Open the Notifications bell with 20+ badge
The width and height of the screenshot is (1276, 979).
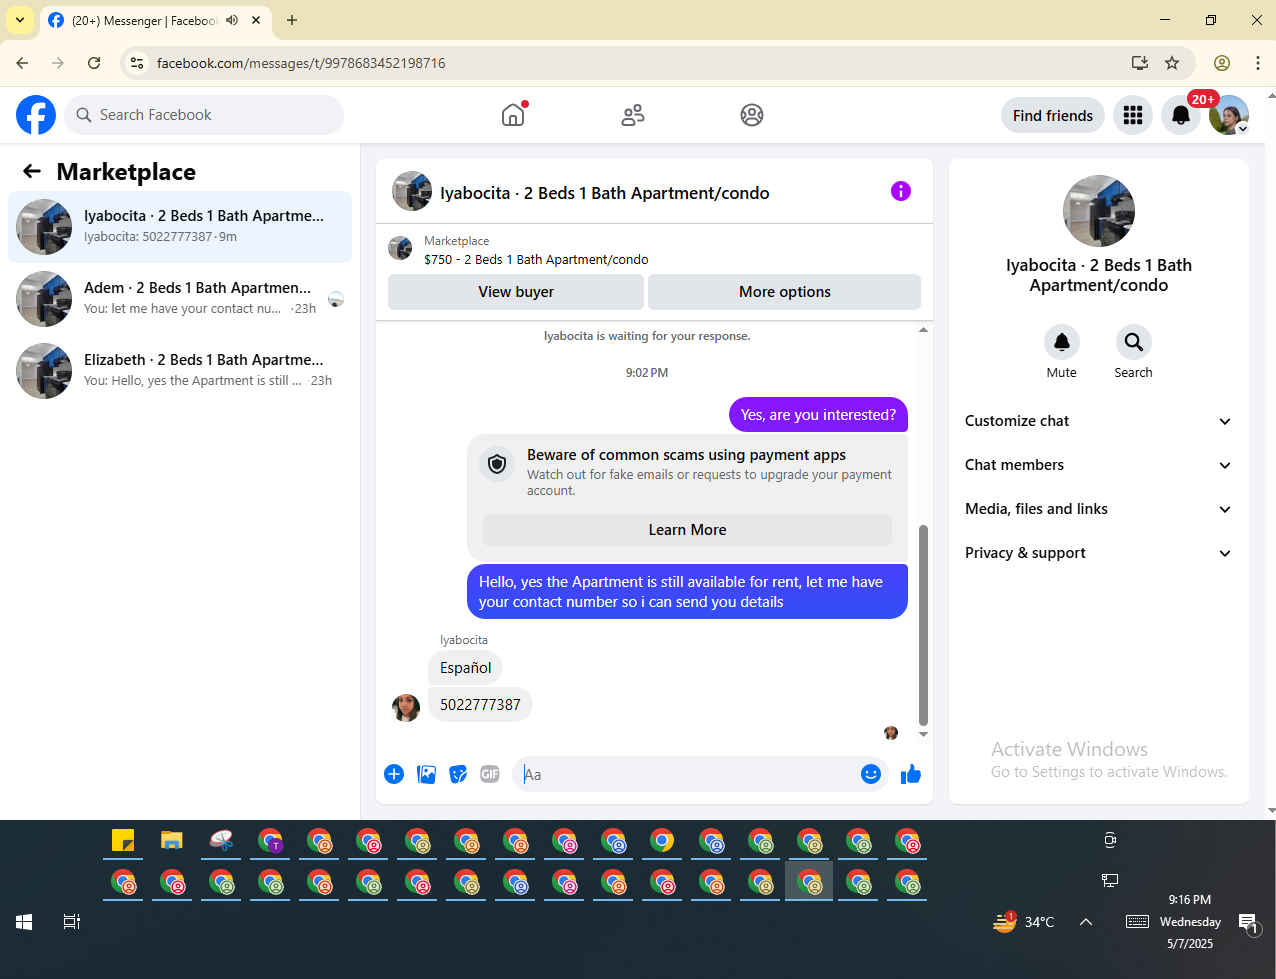click(x=1181, y=115)
